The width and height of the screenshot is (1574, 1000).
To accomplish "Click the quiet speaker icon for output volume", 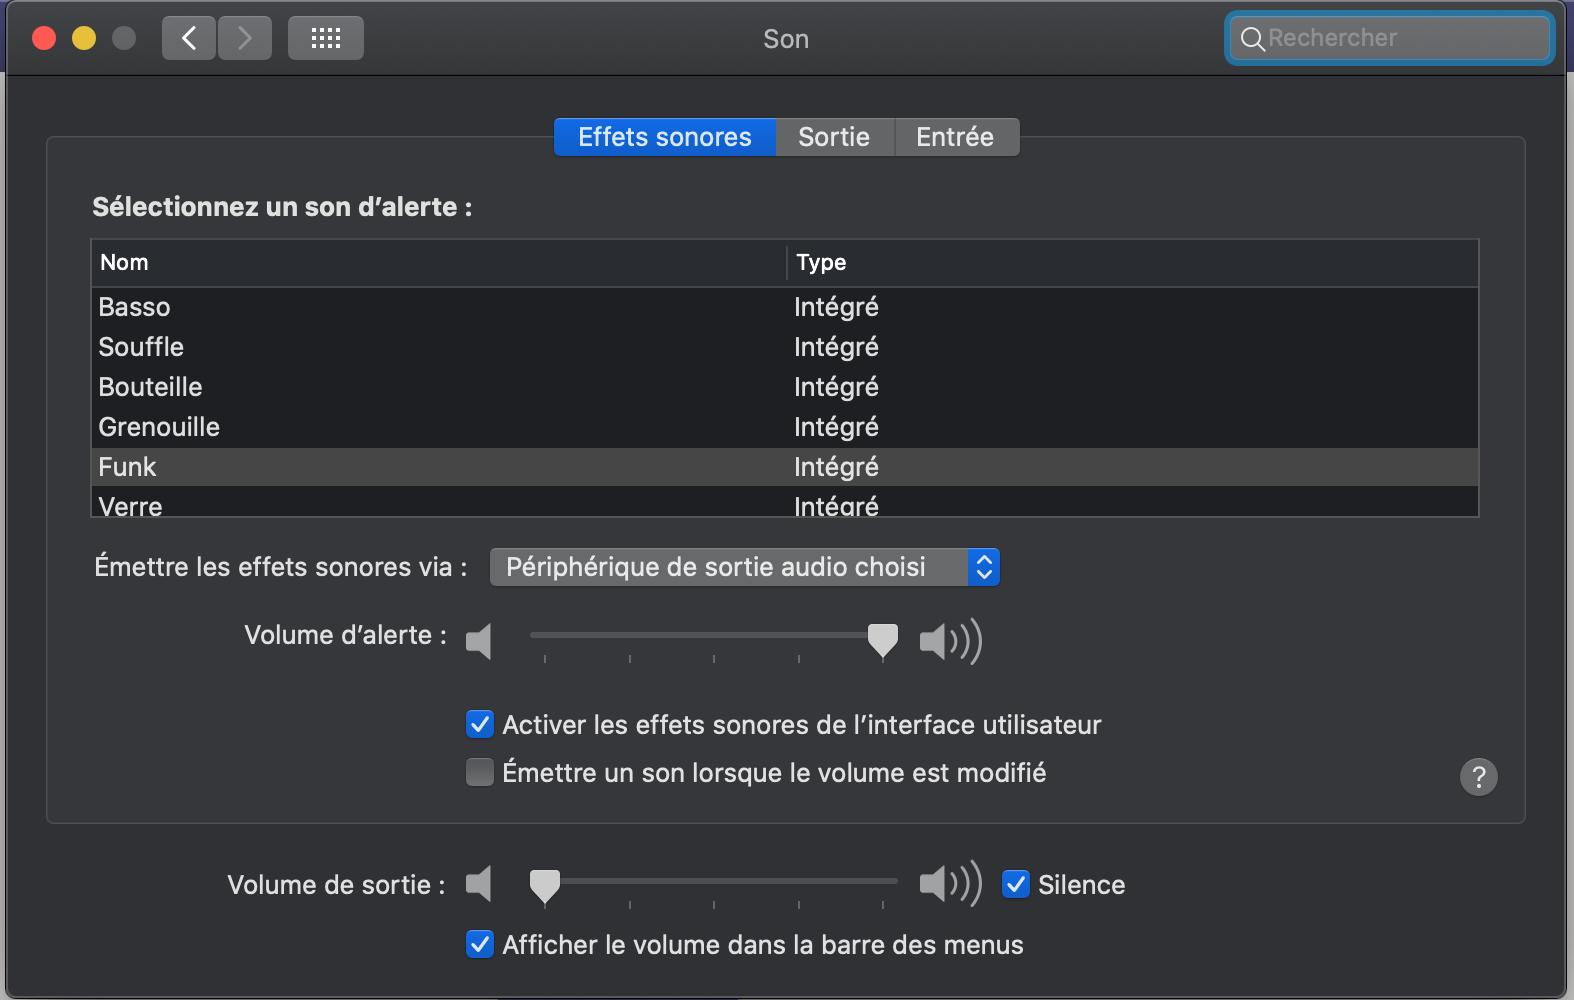I will point(479,884).
